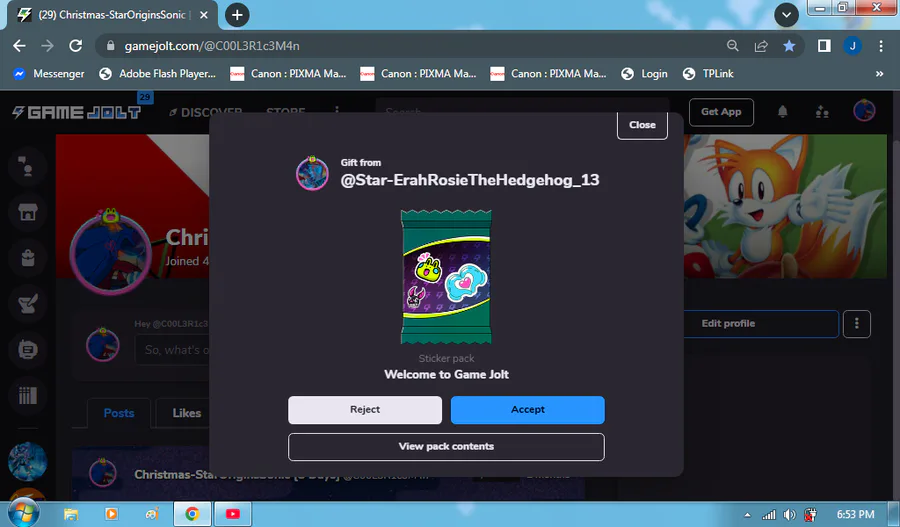Click the Edit profile button
The width and height of the screenshot is (900, 527).
[728, 324]
